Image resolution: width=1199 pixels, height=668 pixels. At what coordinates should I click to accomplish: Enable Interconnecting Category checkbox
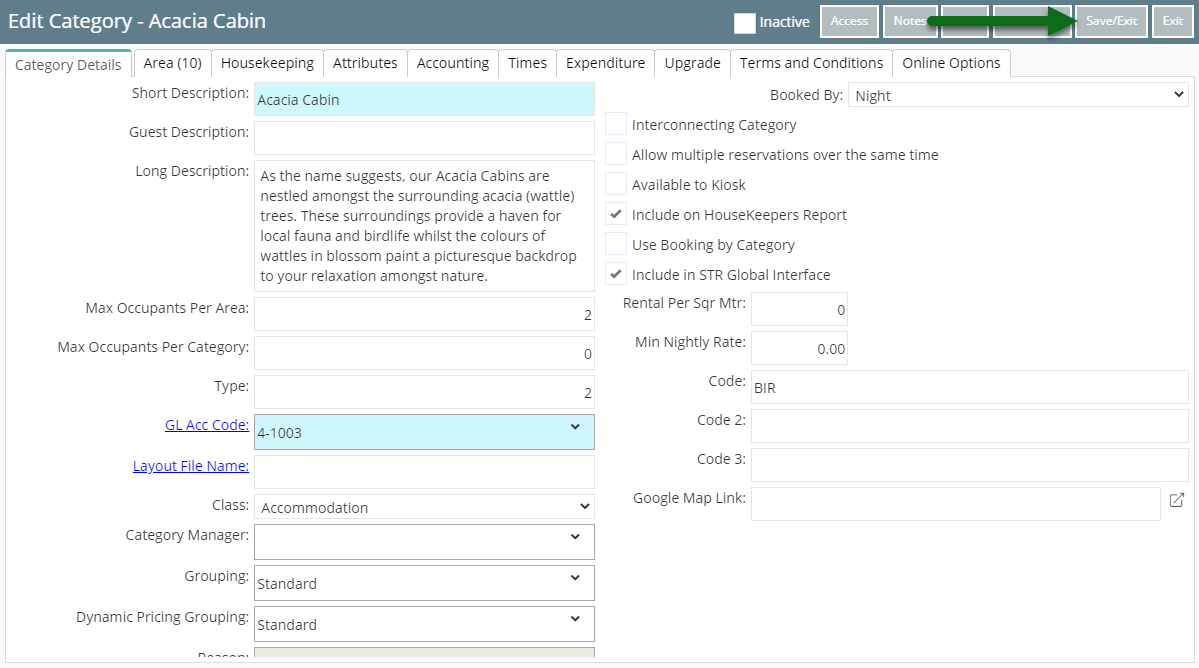click(616, 124)
